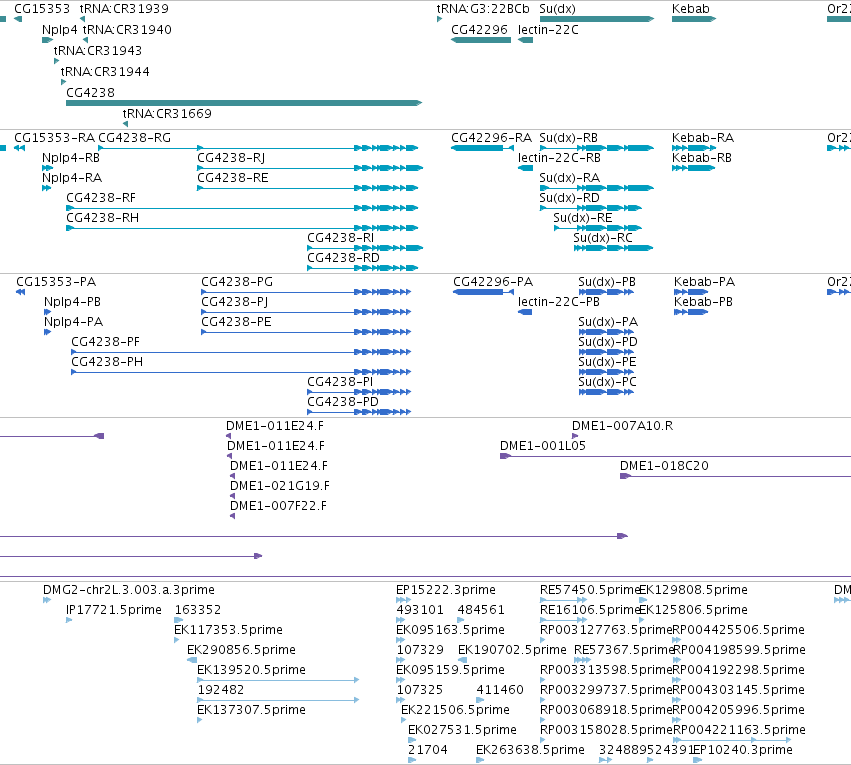Click the tRNA:G3:22BCb label
The width and height of the screenshot is (851, 765).
482,9
